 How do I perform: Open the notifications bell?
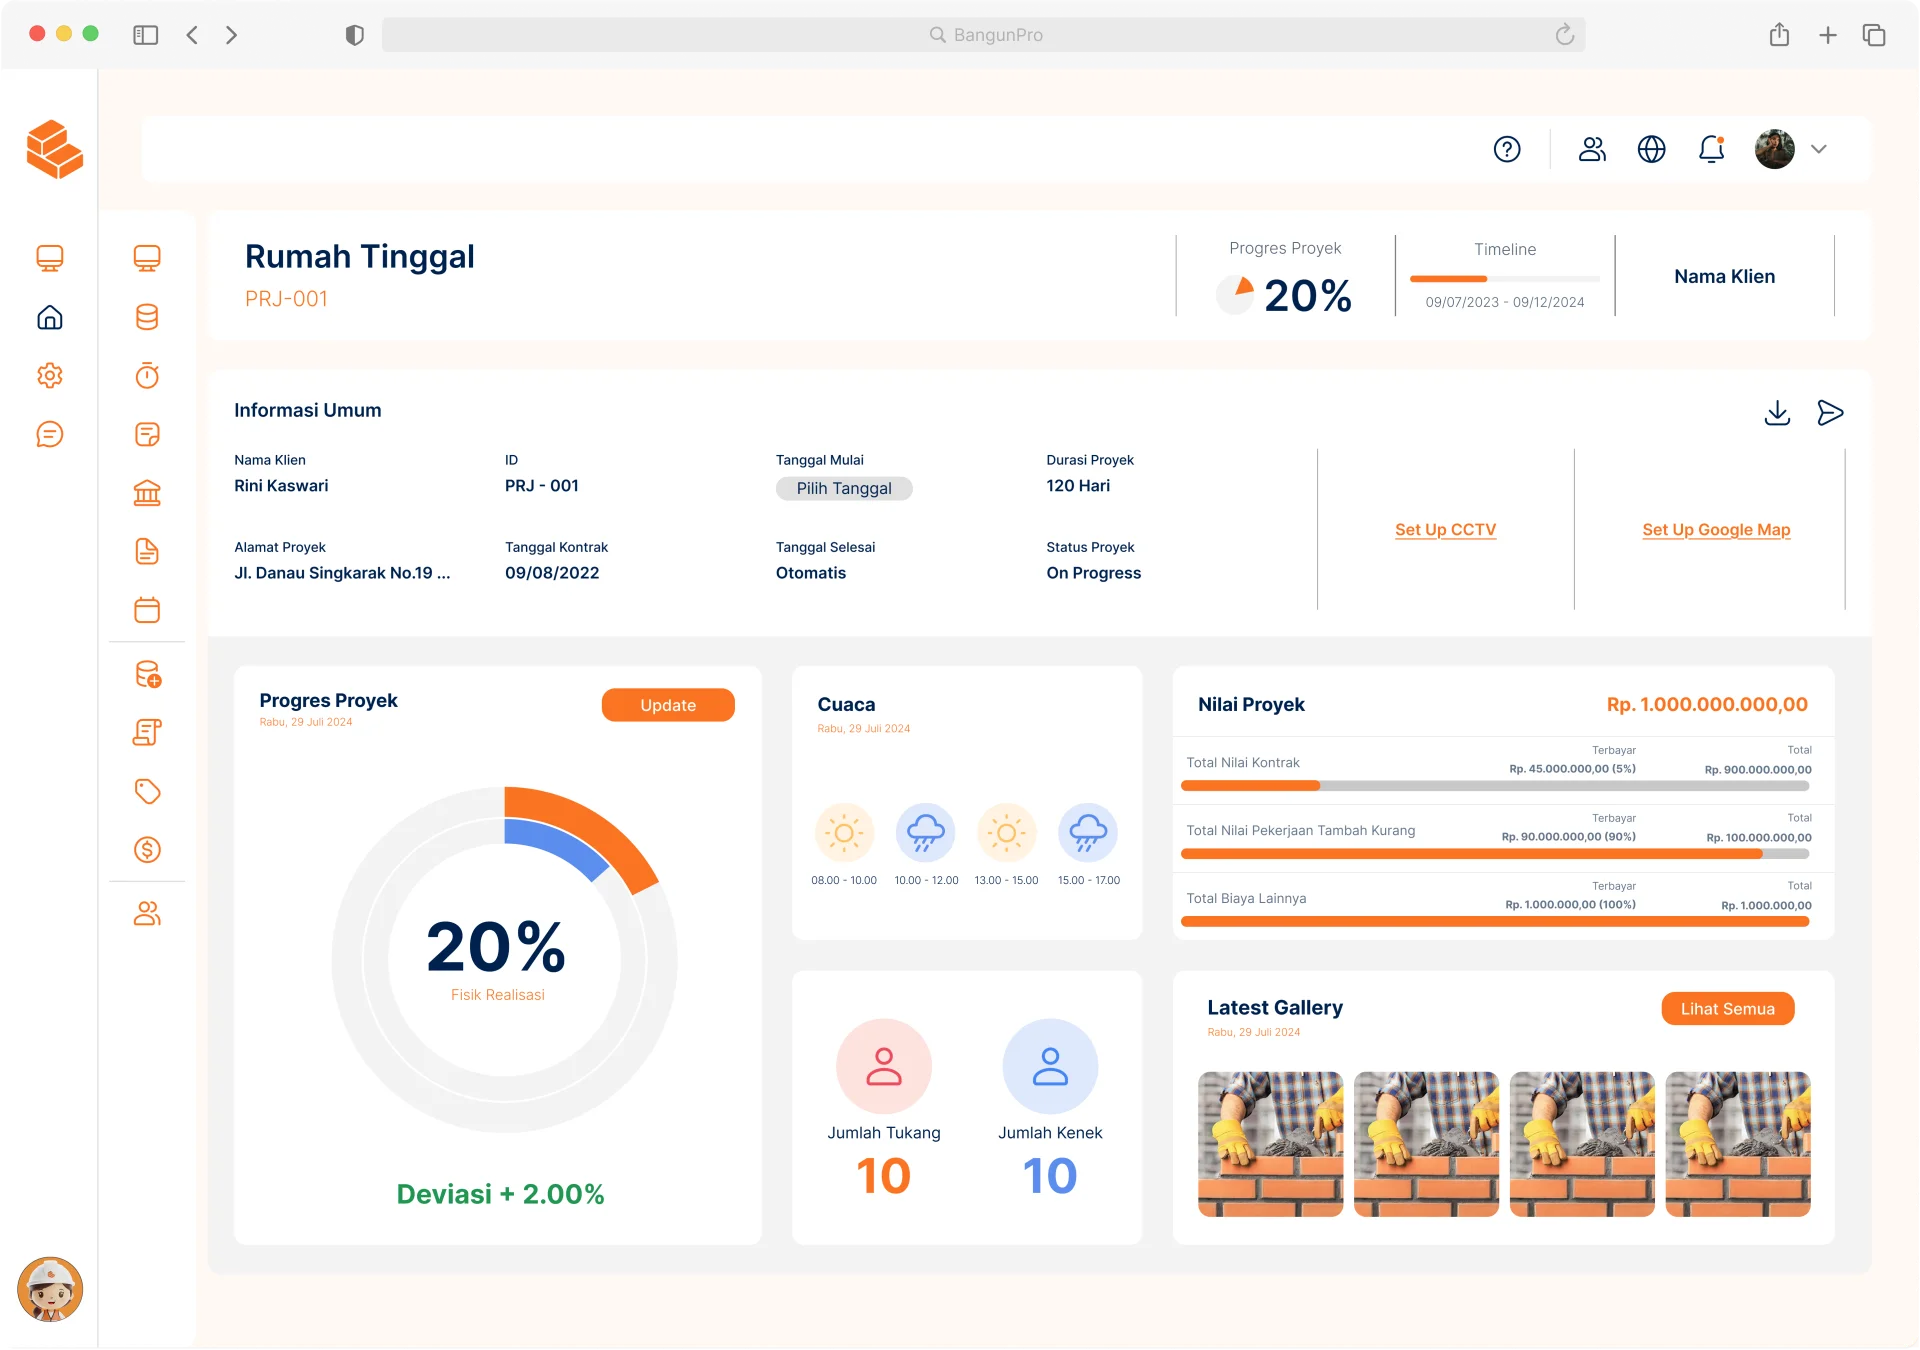(1711, 149)
